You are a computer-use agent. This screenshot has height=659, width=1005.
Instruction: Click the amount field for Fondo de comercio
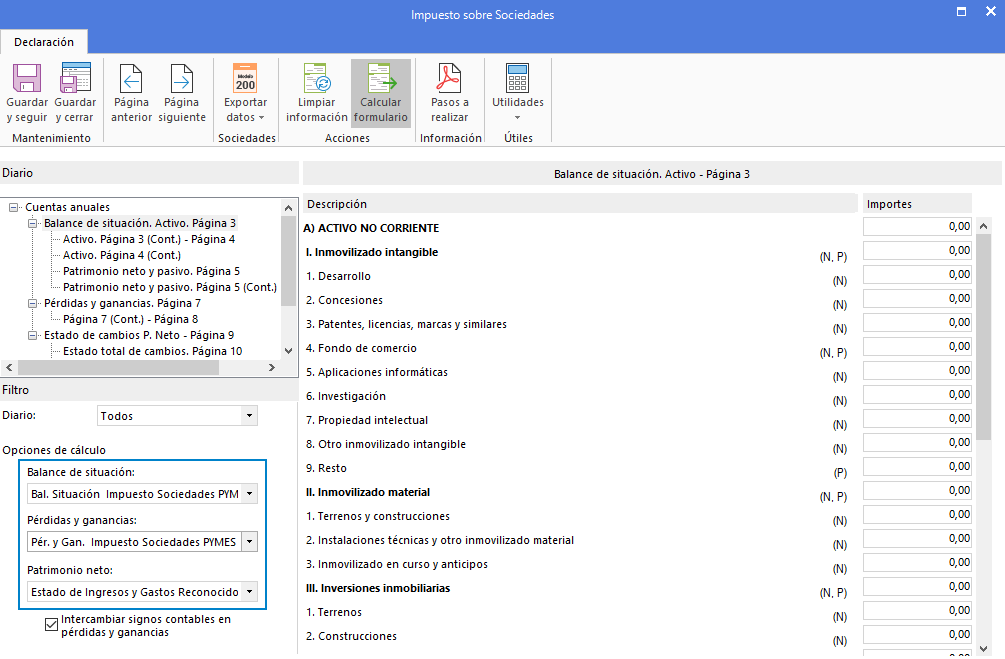(917, 346)
